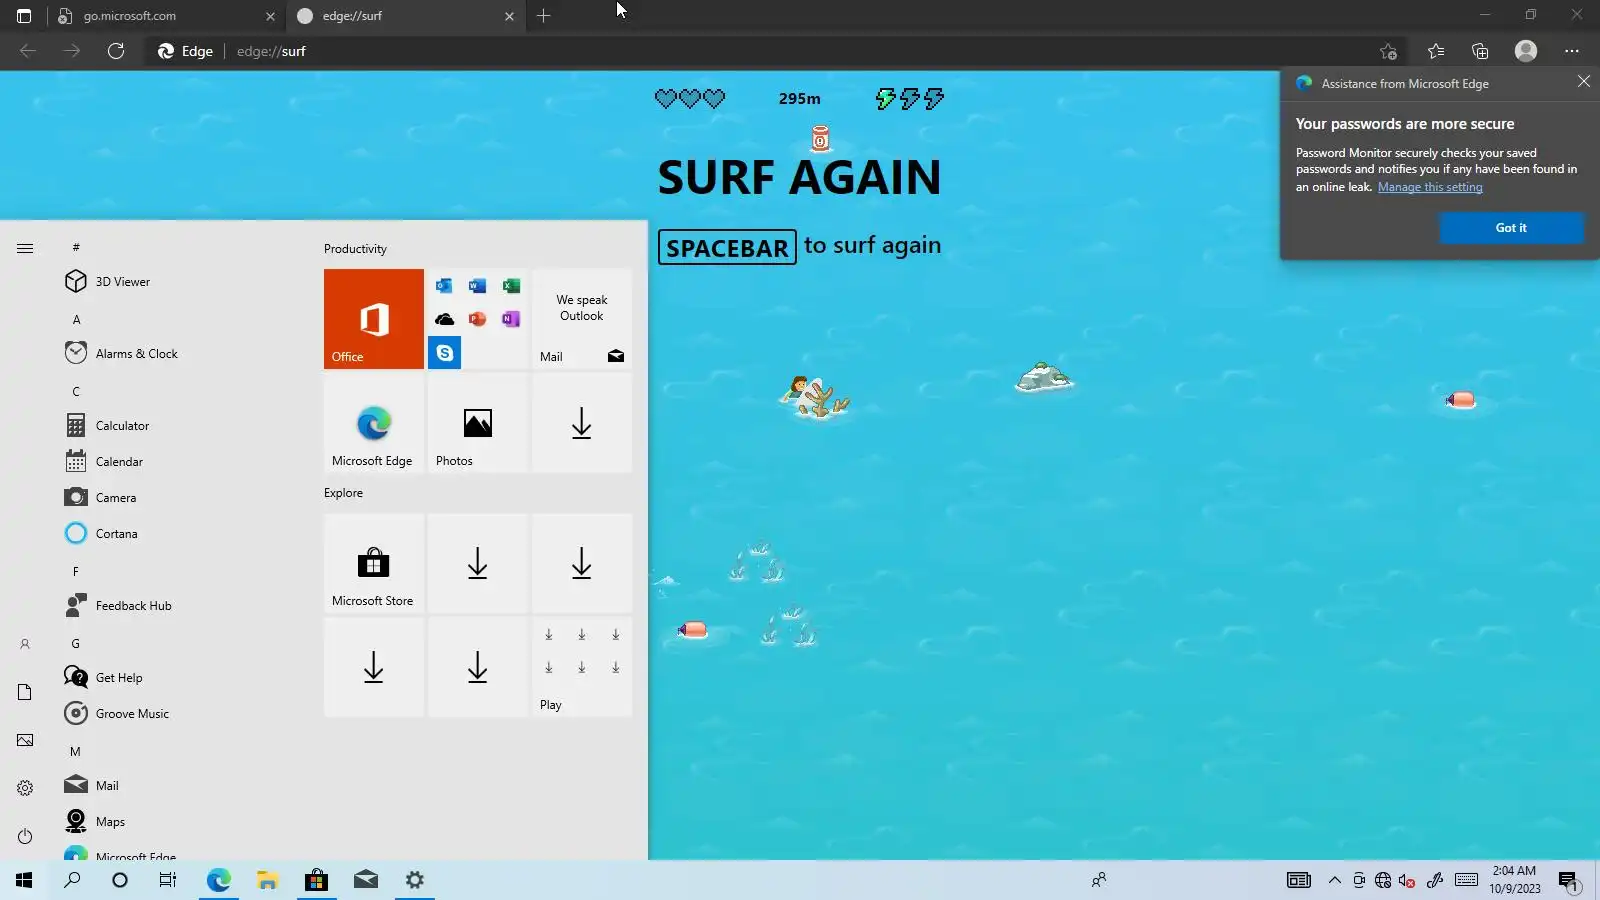Viewport: 1600px width, 900px height.
Task: Open the Edge profile menu
Action: (1526, 51)
